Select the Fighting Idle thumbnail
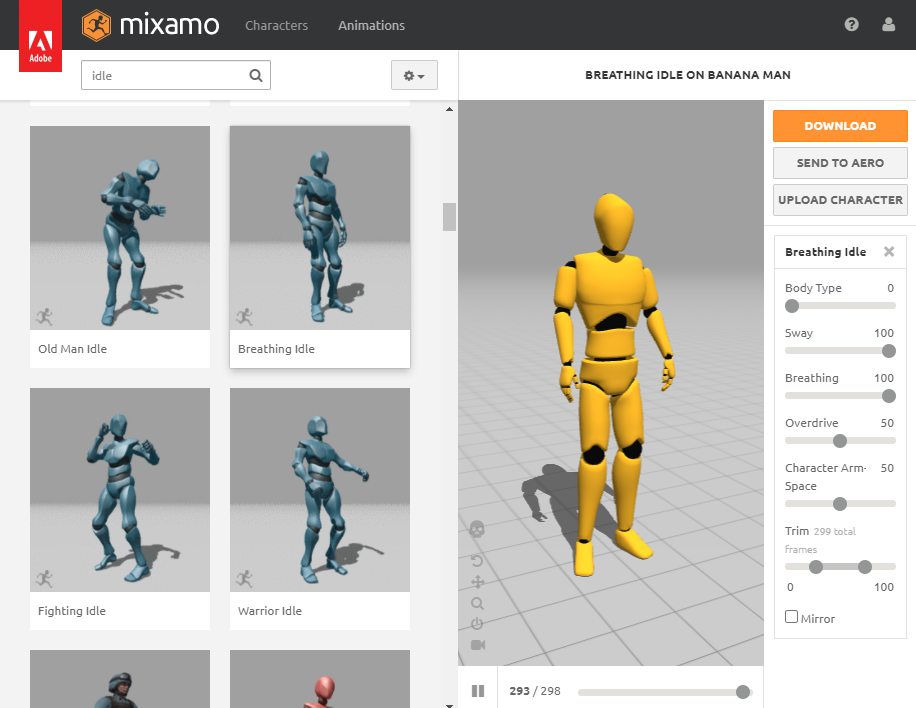Screen dimensions: 916x708 pos(120,490)
